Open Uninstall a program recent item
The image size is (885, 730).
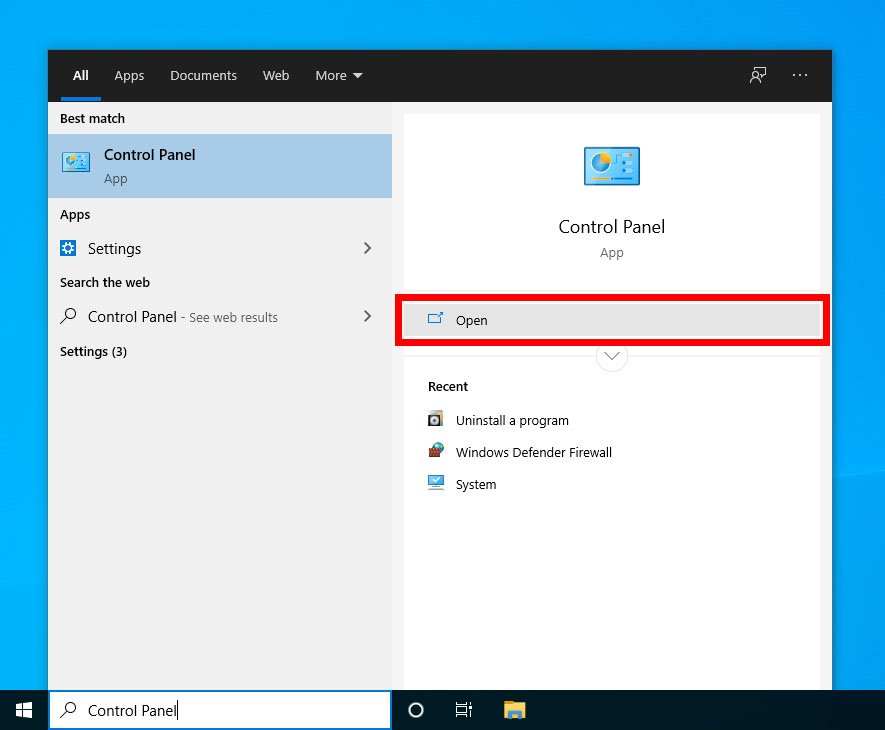(x=512, y=421)
